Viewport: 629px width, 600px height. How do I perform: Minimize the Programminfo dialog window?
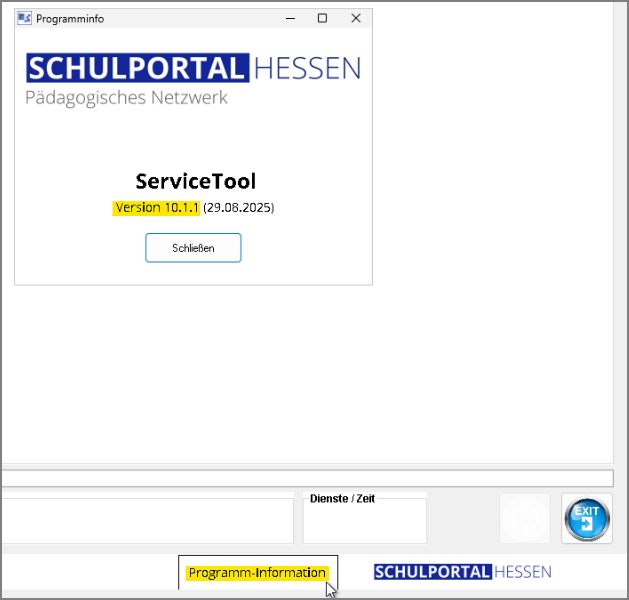(290, 18)
